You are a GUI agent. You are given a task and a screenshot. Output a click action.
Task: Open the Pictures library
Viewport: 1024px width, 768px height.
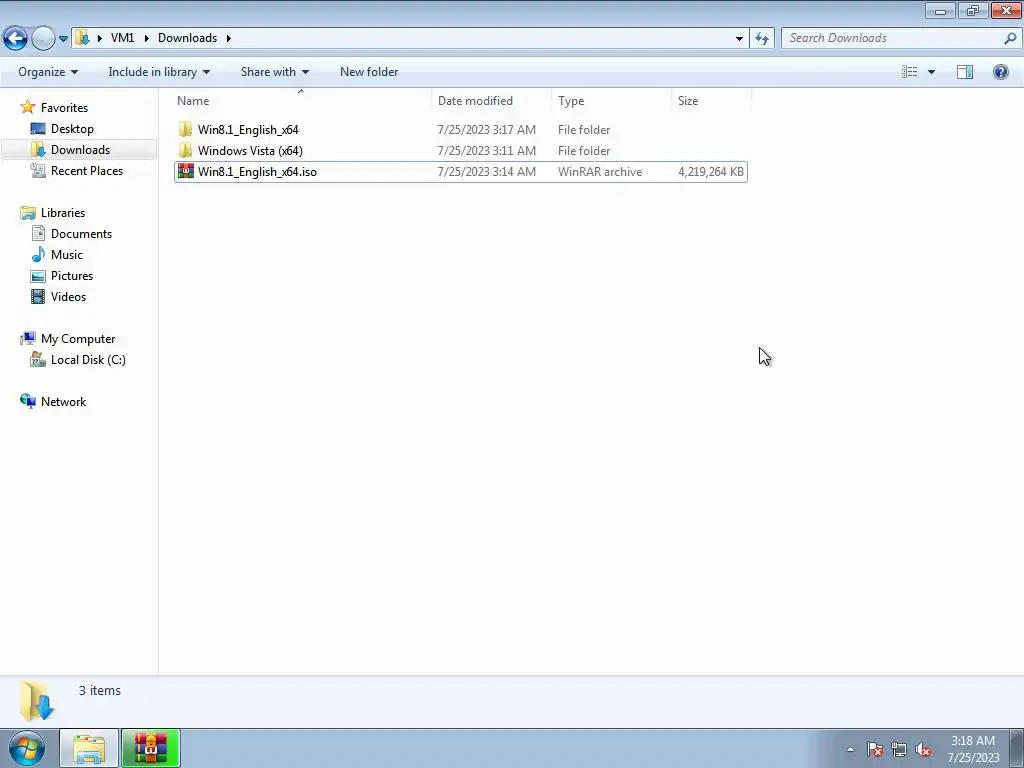pos(72,276)
